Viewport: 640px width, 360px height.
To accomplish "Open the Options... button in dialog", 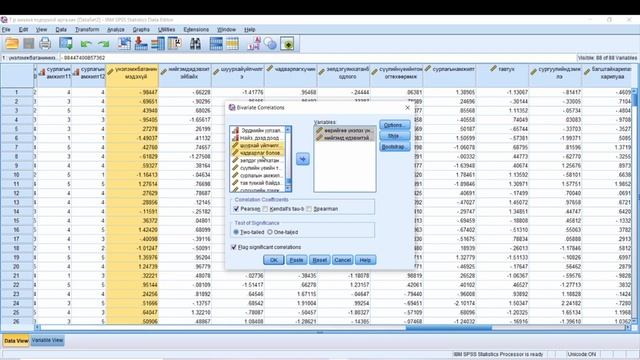I will [394, 125].
